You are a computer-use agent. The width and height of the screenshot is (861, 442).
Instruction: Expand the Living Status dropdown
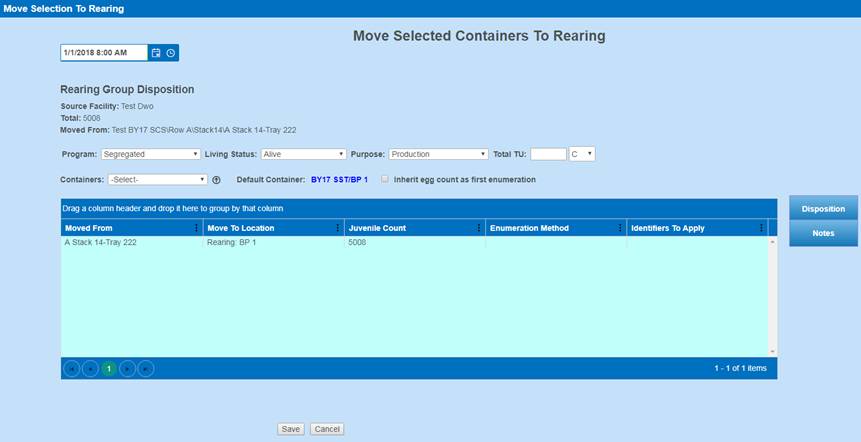(x=303, y=154)
